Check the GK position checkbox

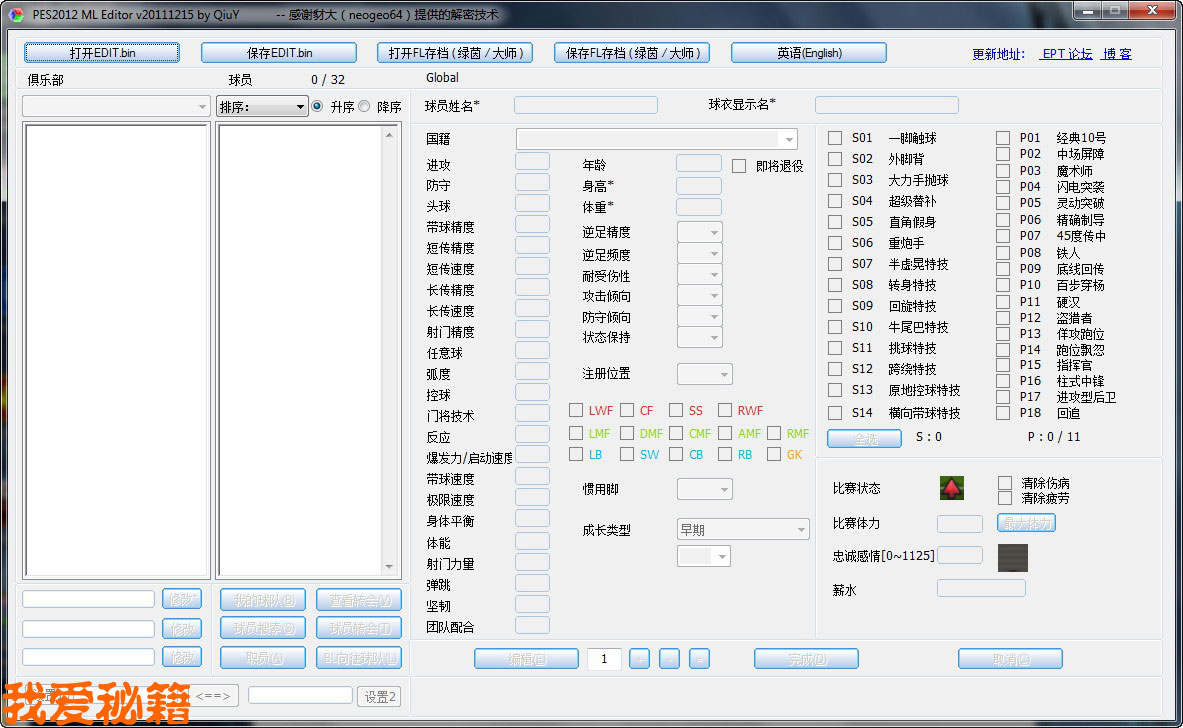(774, 454)
